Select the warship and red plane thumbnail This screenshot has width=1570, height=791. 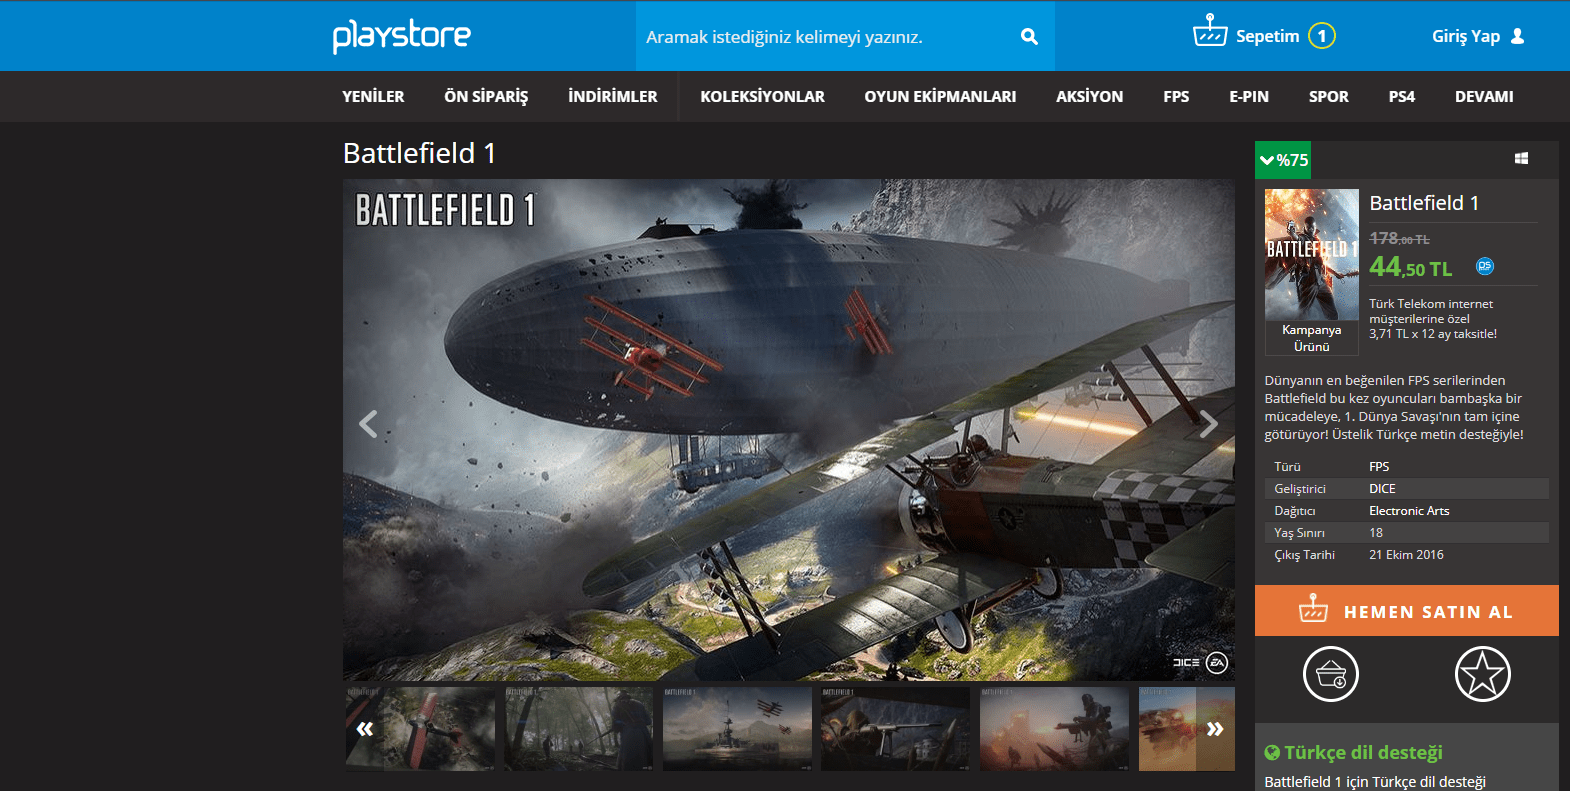click(x=737, y=729)
